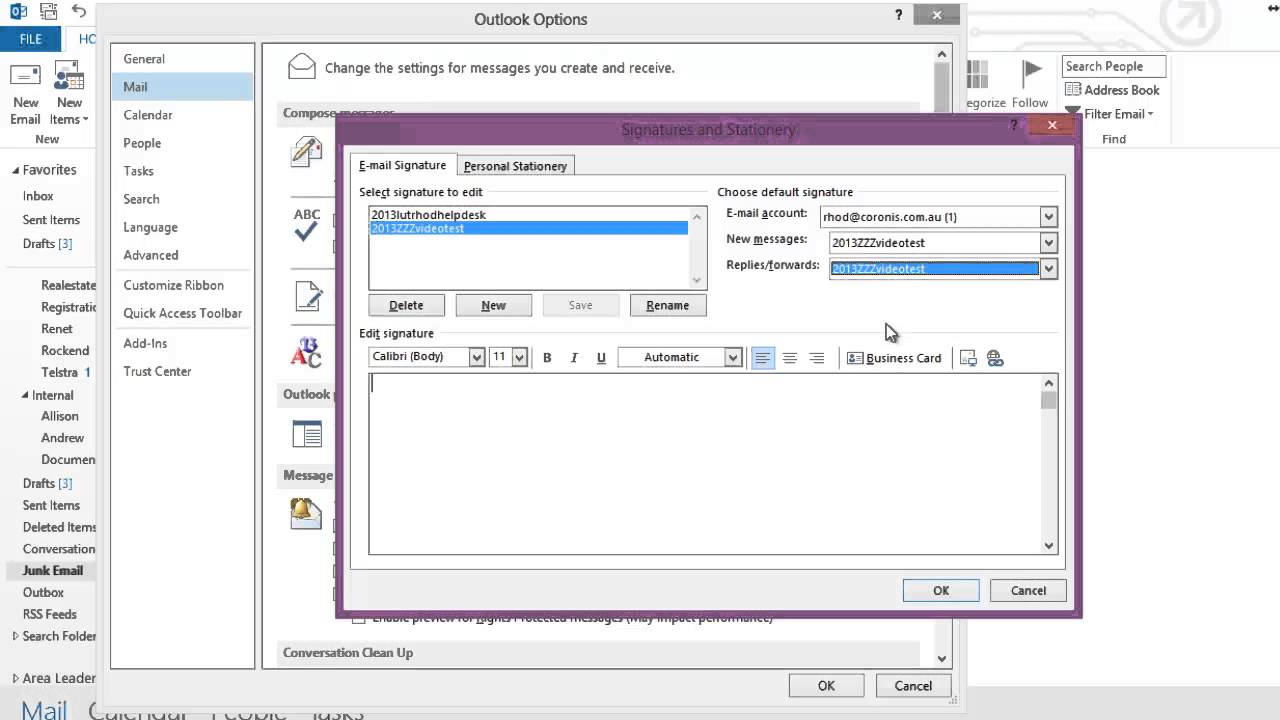This screenshot has width=1280, height=720.
Task: Click into the Edit signature text area
Action: click(705, 464)
